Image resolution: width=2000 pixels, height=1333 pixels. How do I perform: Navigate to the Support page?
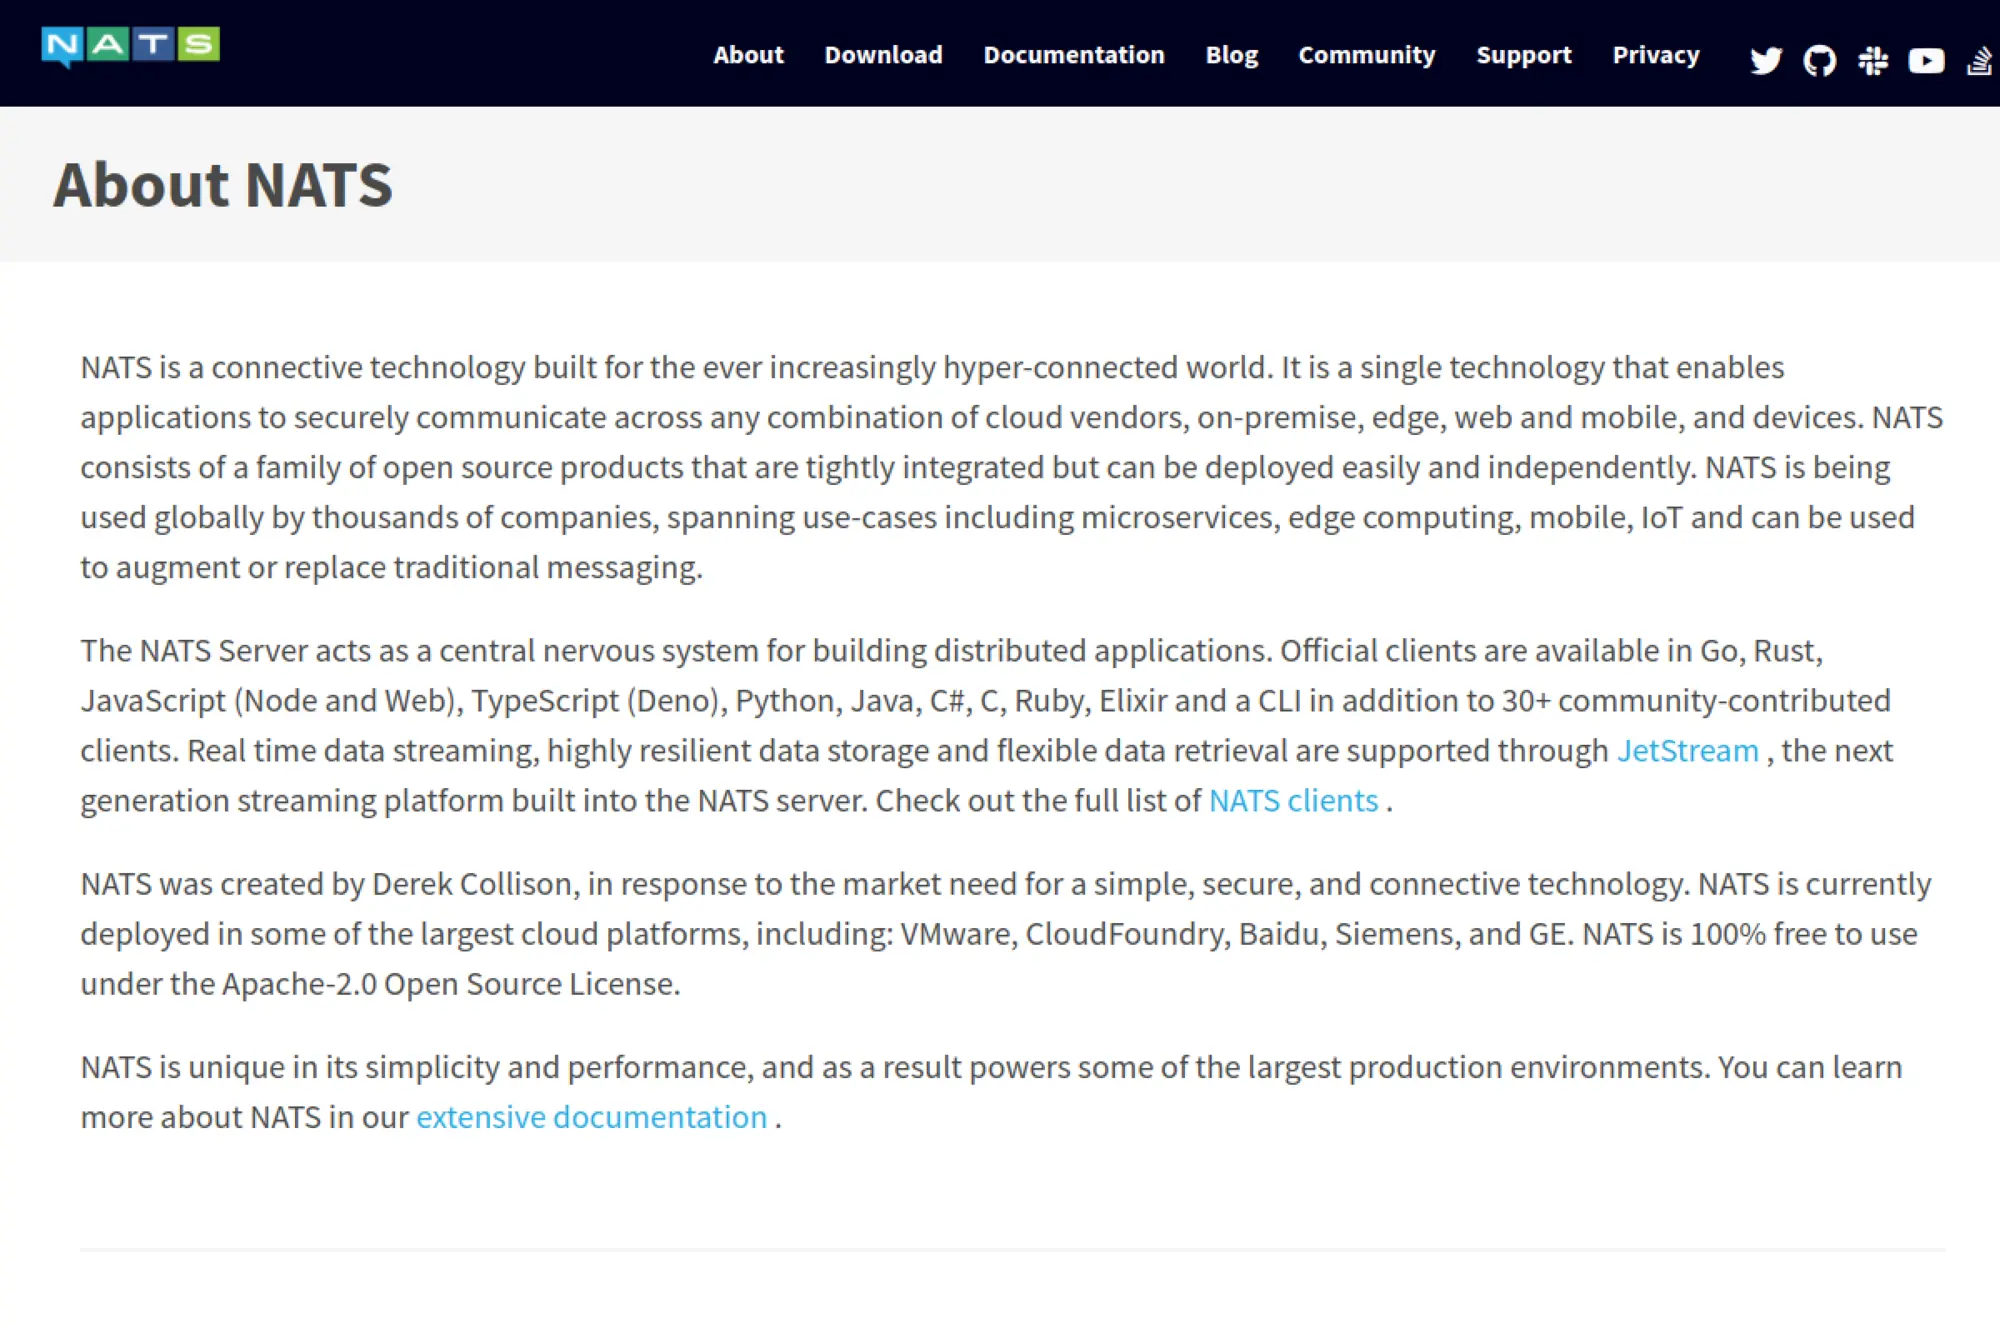click(x=1523, y=55)
